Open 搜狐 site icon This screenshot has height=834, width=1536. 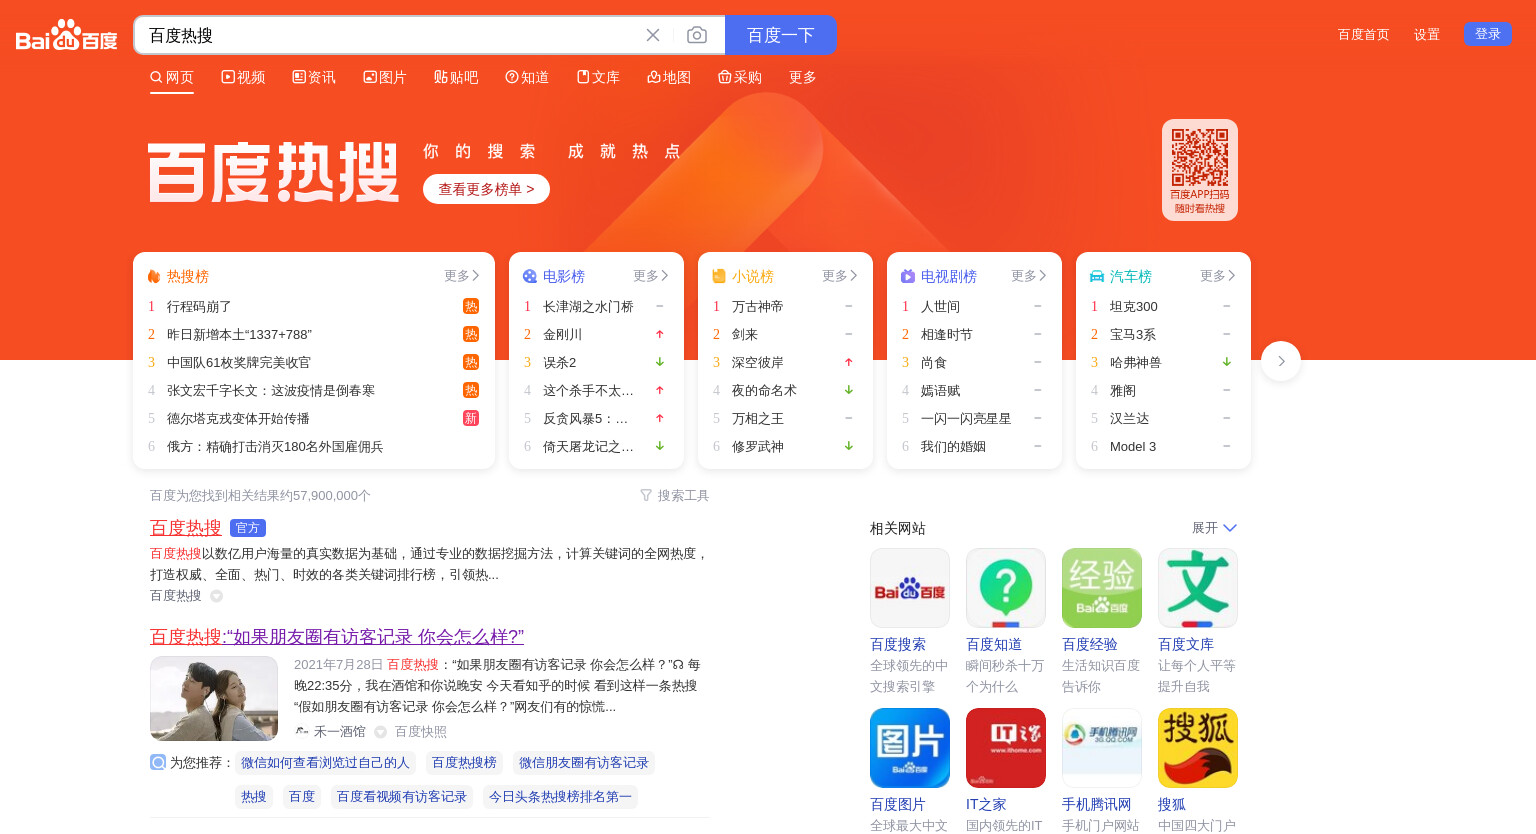coord(1198,748)
